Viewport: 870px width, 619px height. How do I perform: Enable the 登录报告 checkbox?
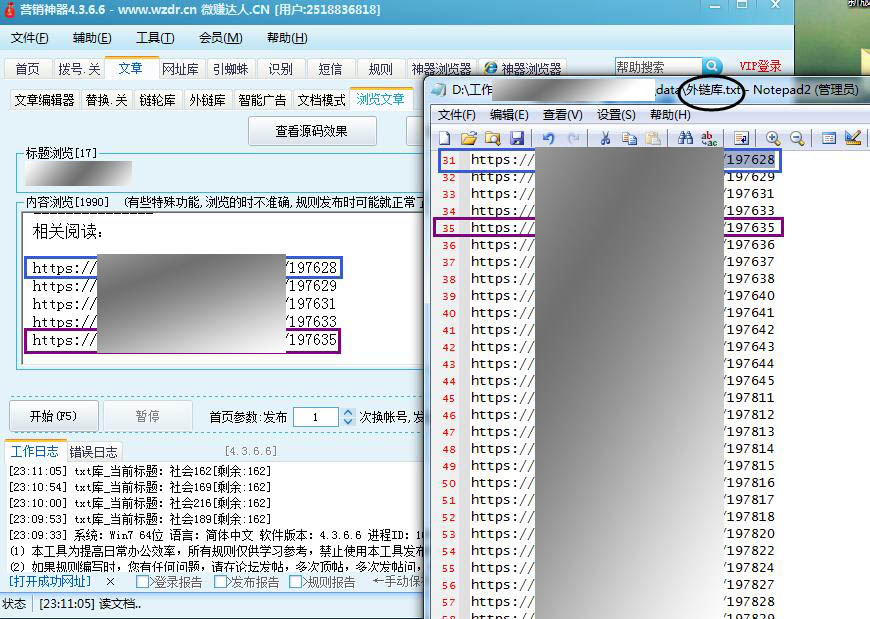pyautogui.click(x=143, y=582)
